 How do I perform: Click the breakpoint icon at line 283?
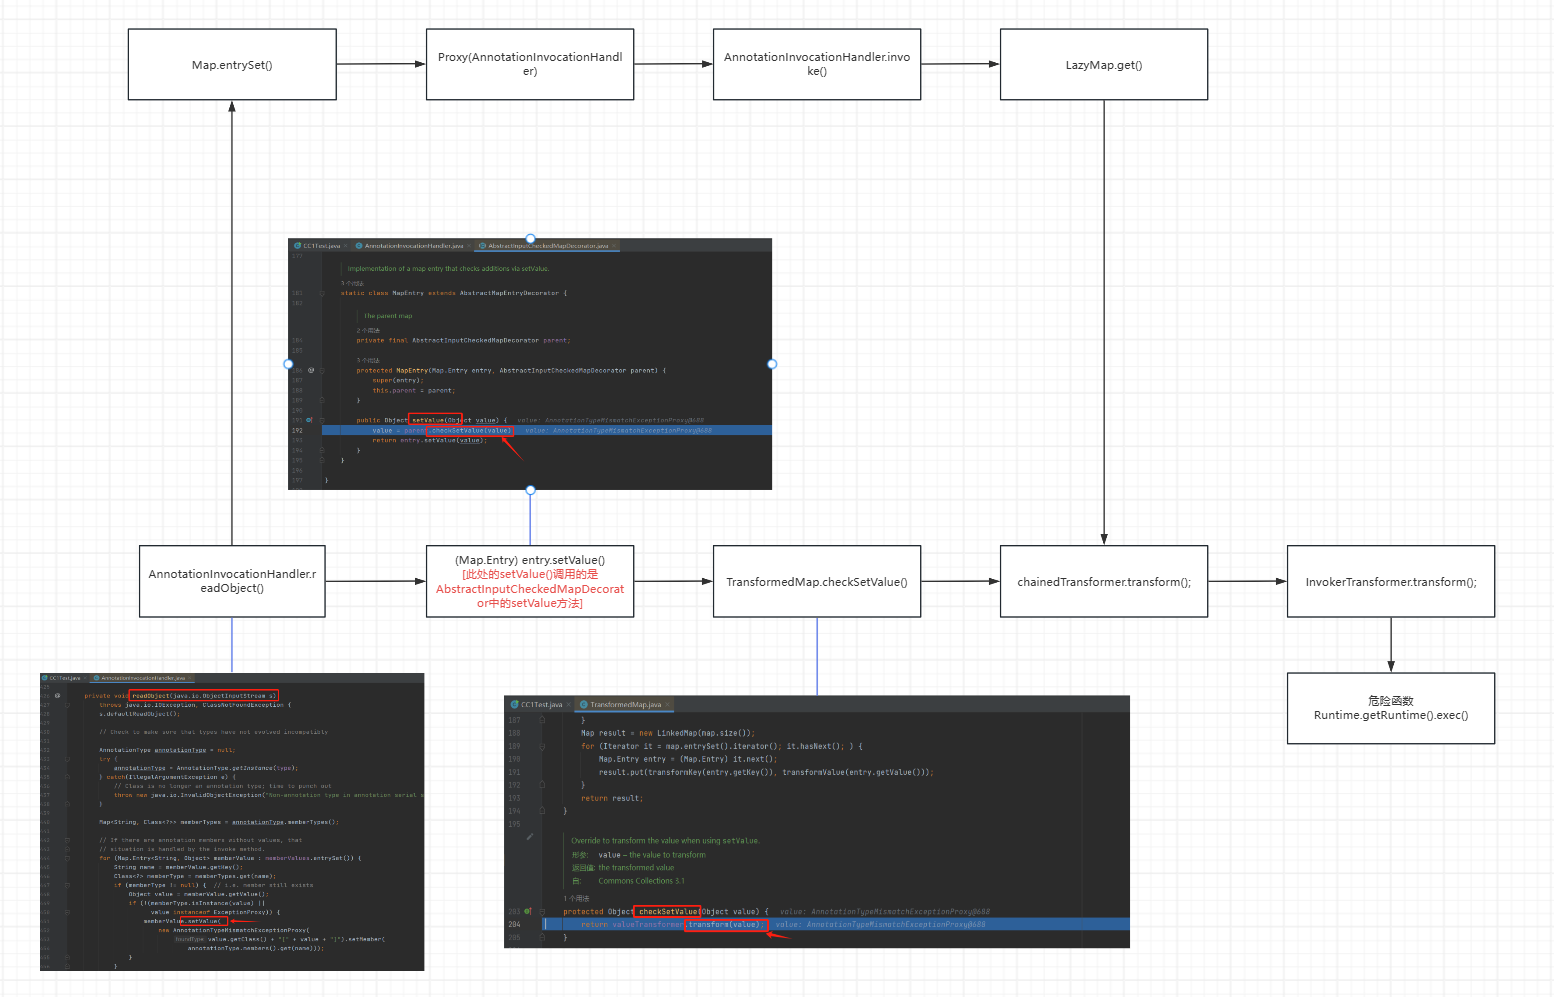coord(528,912)
